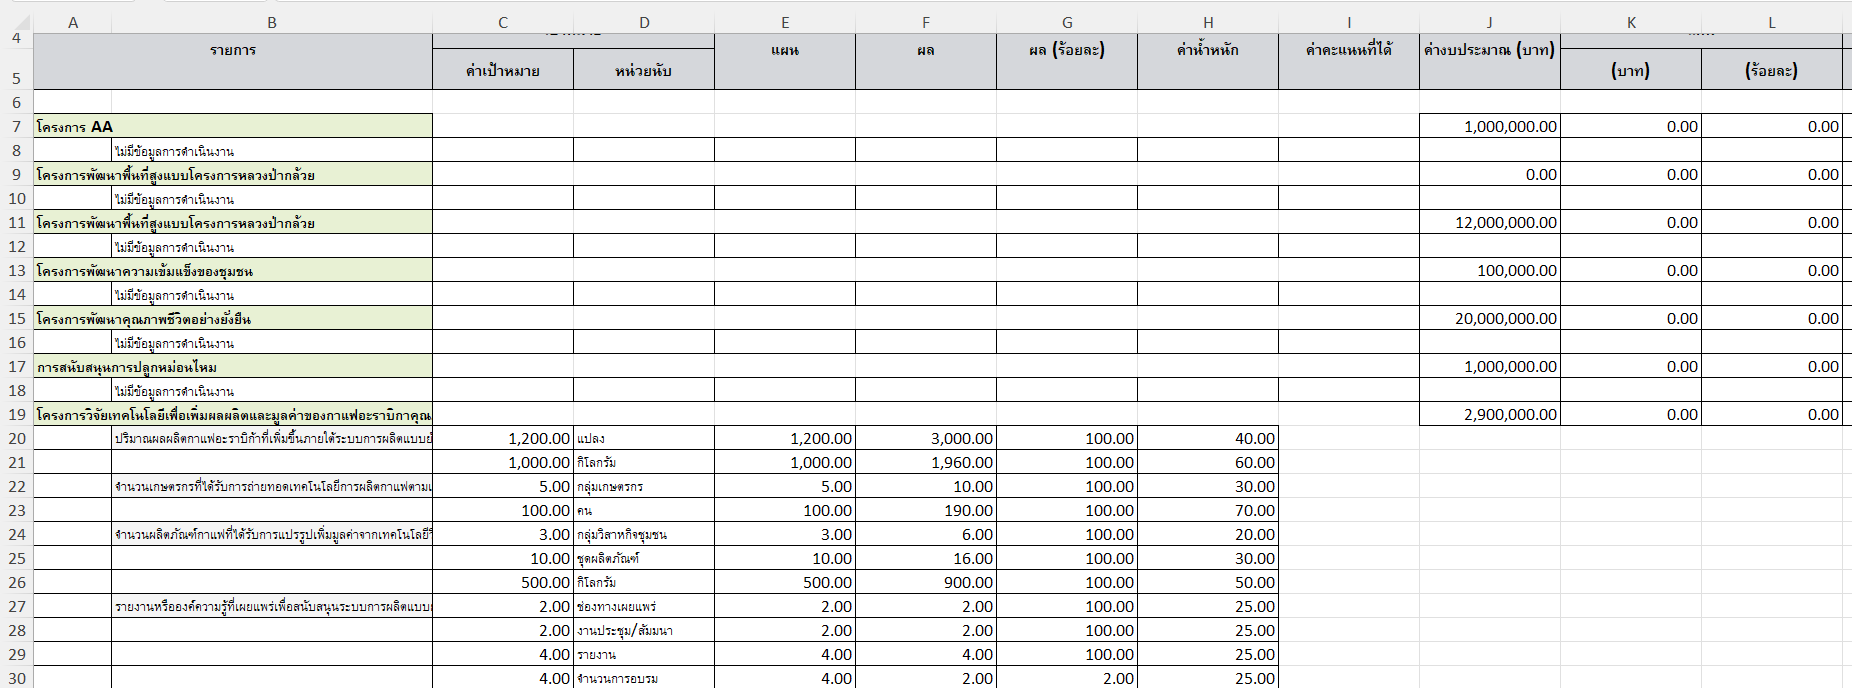Select row 7 by its row number
The image size is (1852, 688).
pos(16,126)
